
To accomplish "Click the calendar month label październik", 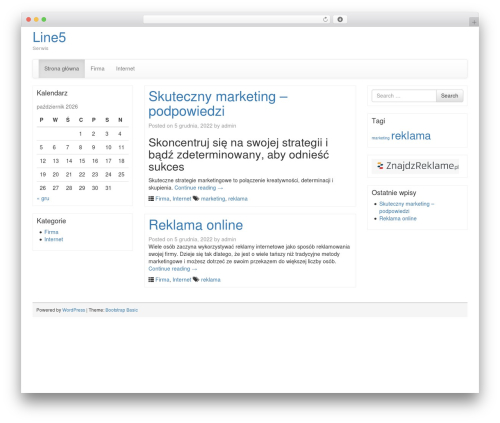I will [x=57, y=107].
